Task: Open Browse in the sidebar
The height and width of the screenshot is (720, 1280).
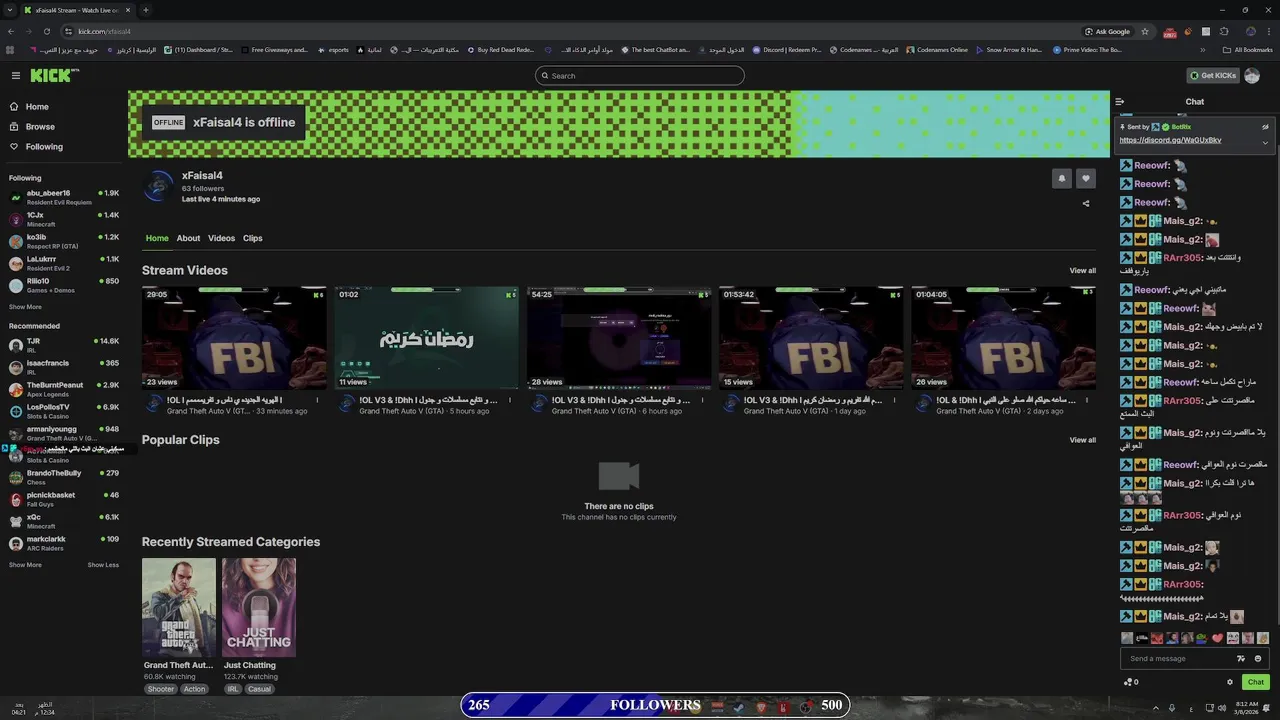Action: (x=40, y=127)
